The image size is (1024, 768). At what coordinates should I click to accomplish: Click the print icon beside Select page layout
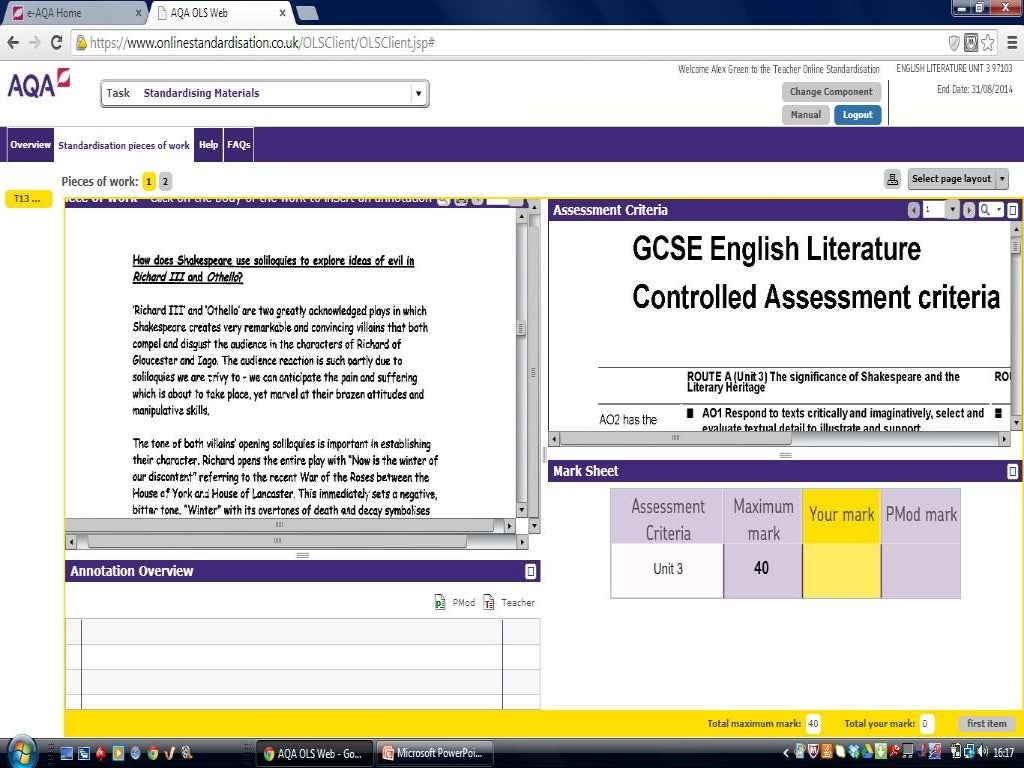892,179
